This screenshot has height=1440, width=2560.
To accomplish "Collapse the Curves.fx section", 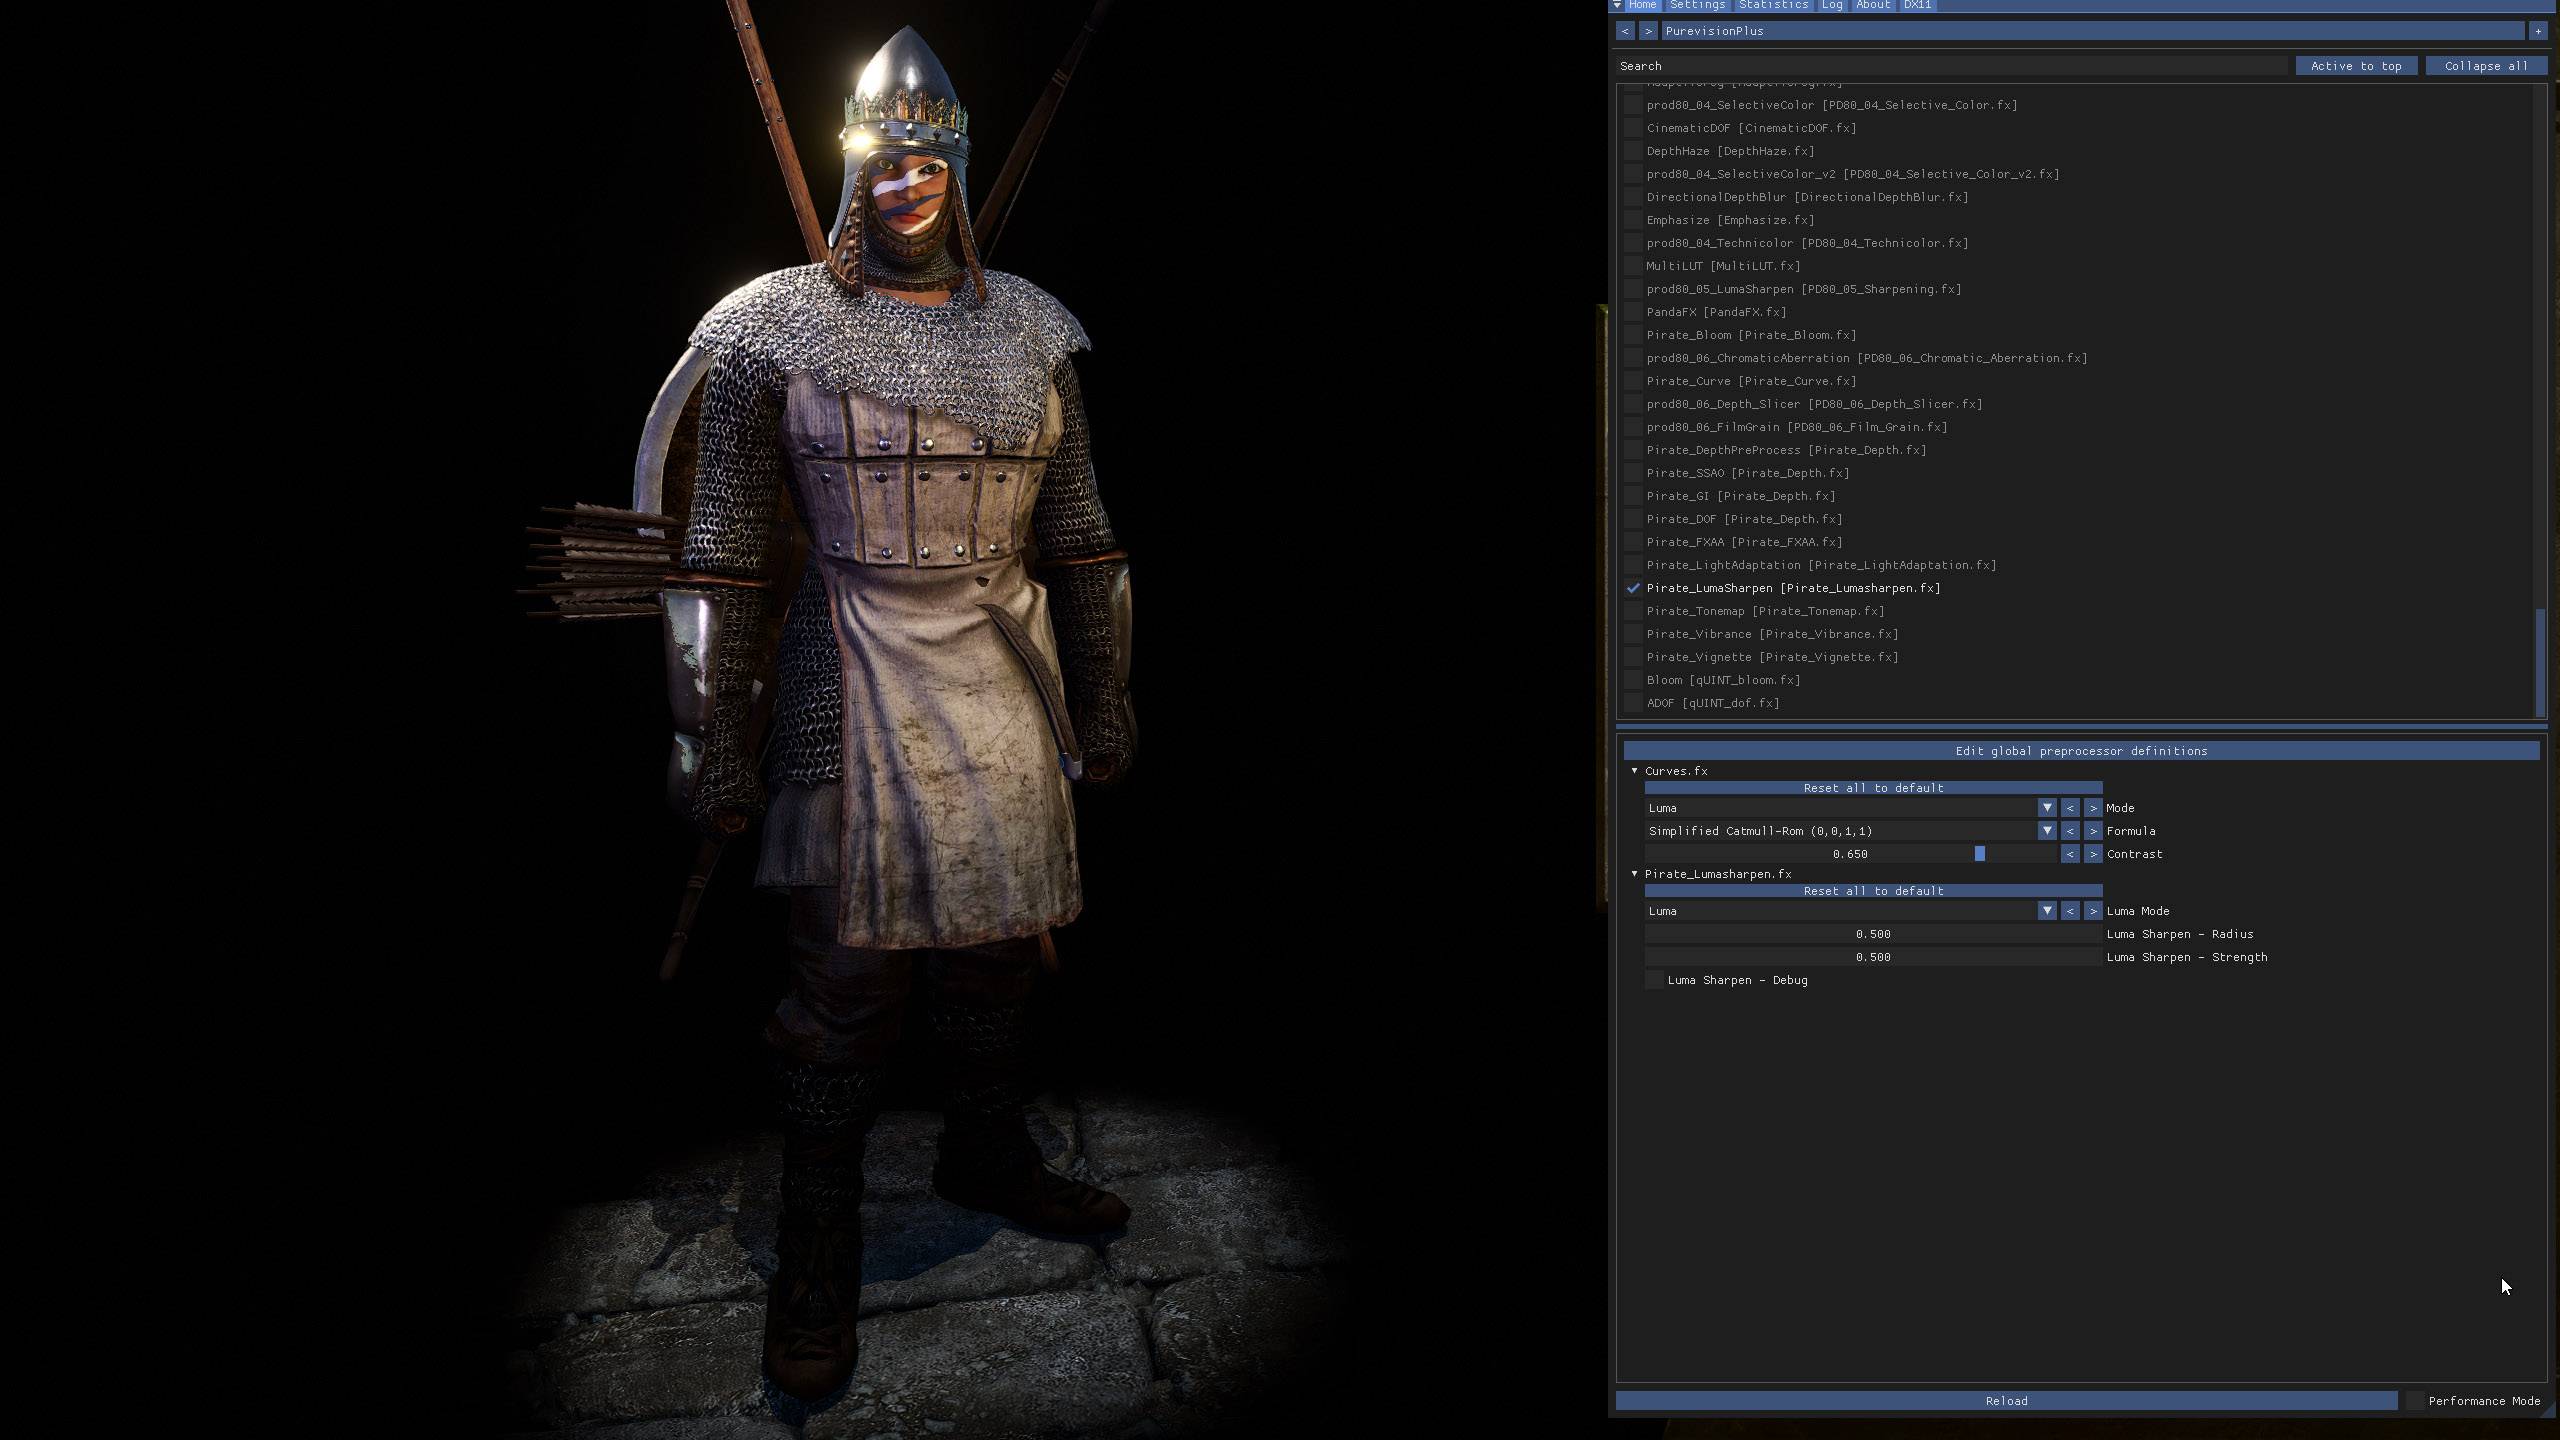I will coord(1635,771).
